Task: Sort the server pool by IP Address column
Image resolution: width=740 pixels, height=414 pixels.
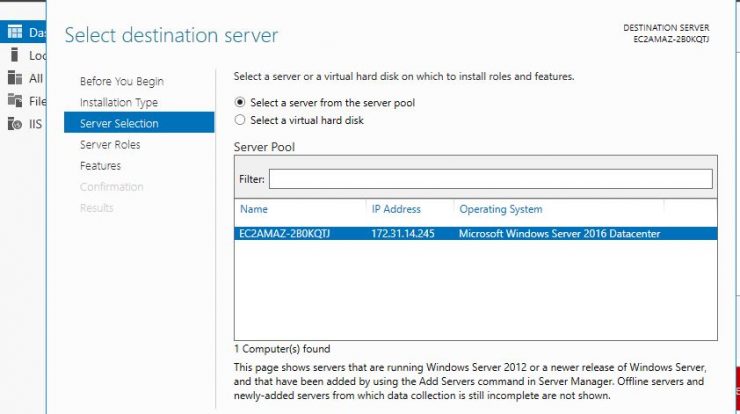Action: [x=396, y=209]
